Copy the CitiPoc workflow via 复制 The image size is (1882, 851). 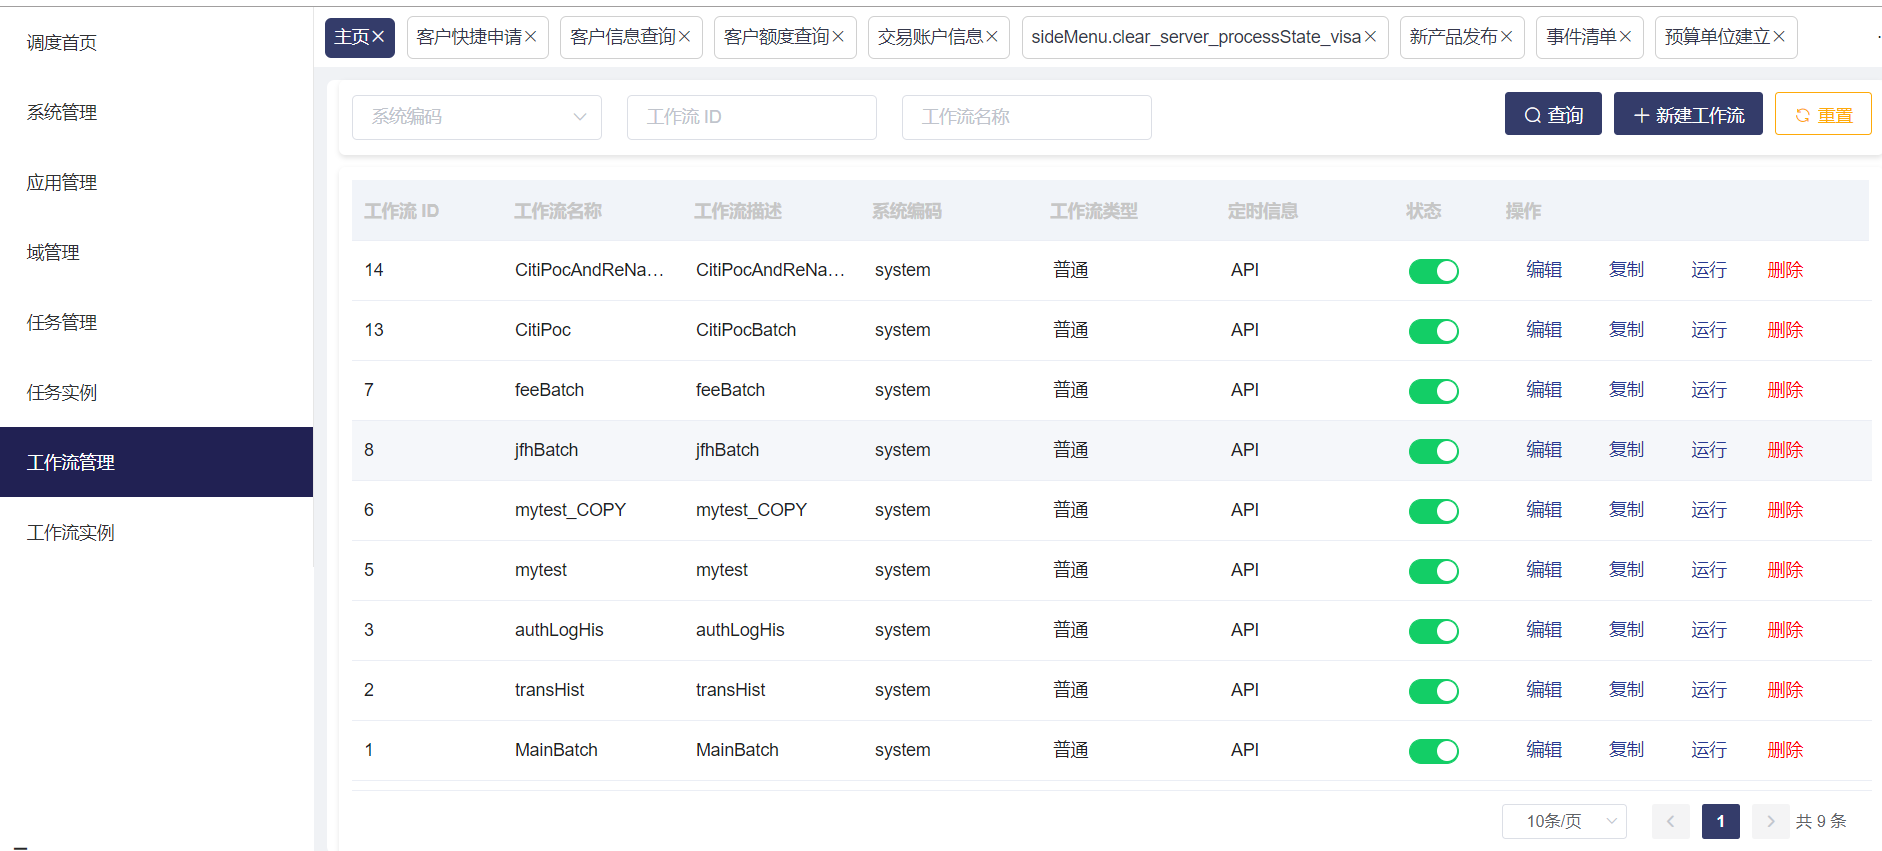(1626, 330)
